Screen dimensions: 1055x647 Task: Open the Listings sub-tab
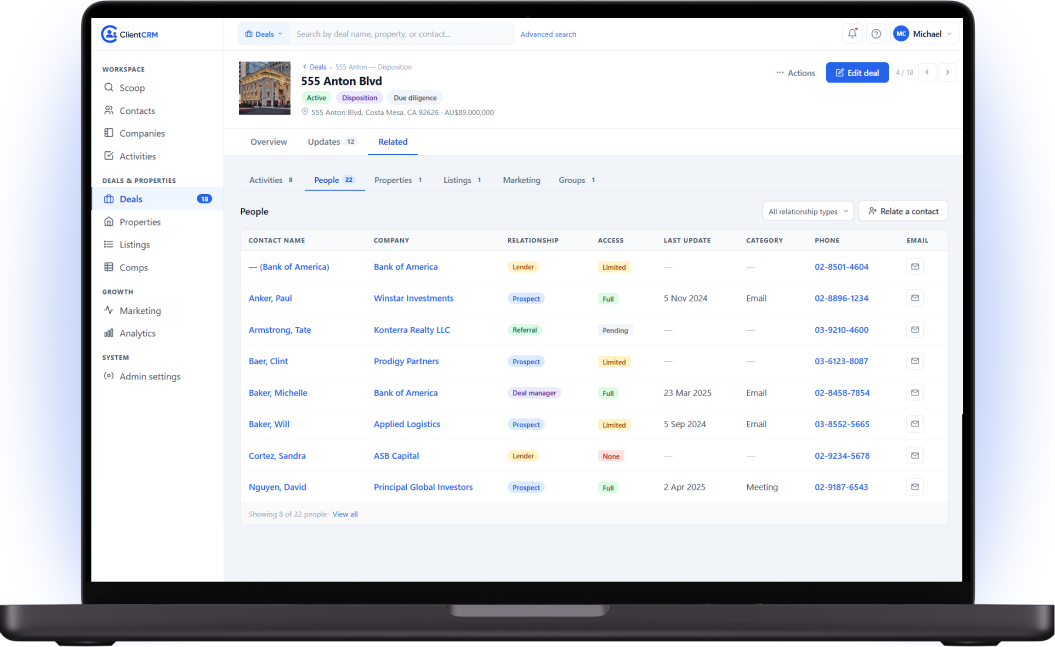coord(462,180)
